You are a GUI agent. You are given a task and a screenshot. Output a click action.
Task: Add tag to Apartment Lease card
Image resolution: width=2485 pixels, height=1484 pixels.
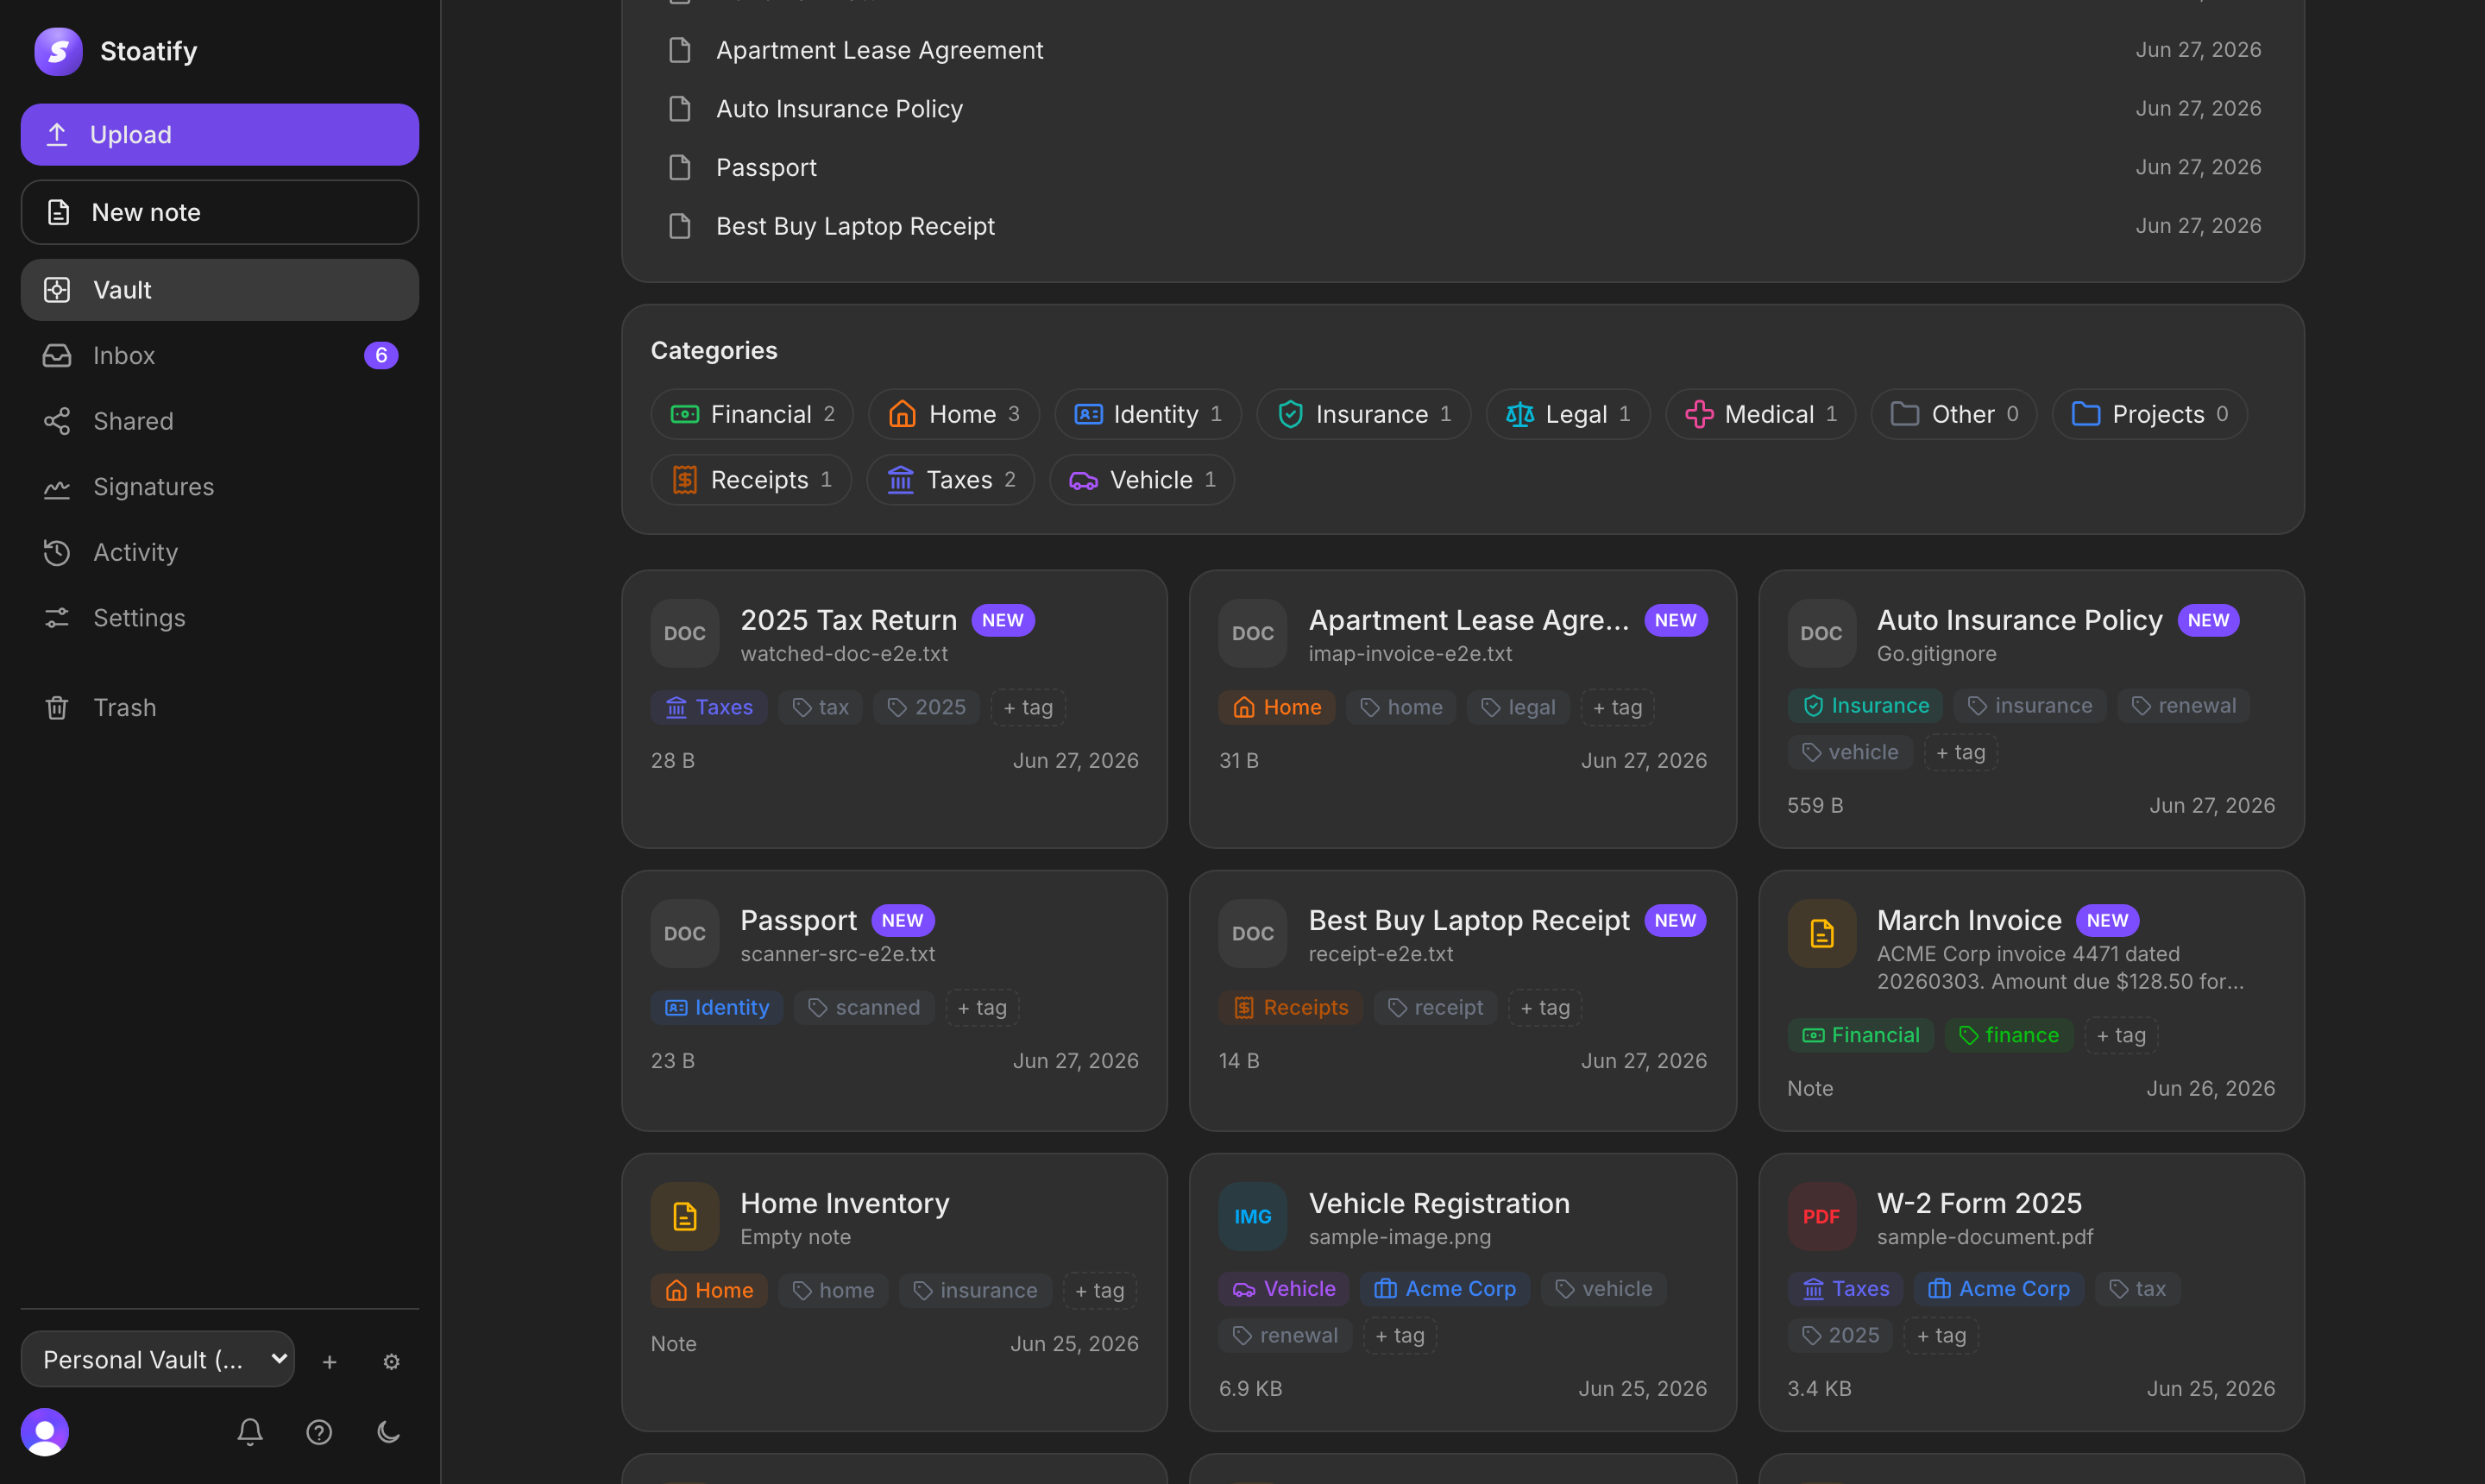[x=1617, y=707]
